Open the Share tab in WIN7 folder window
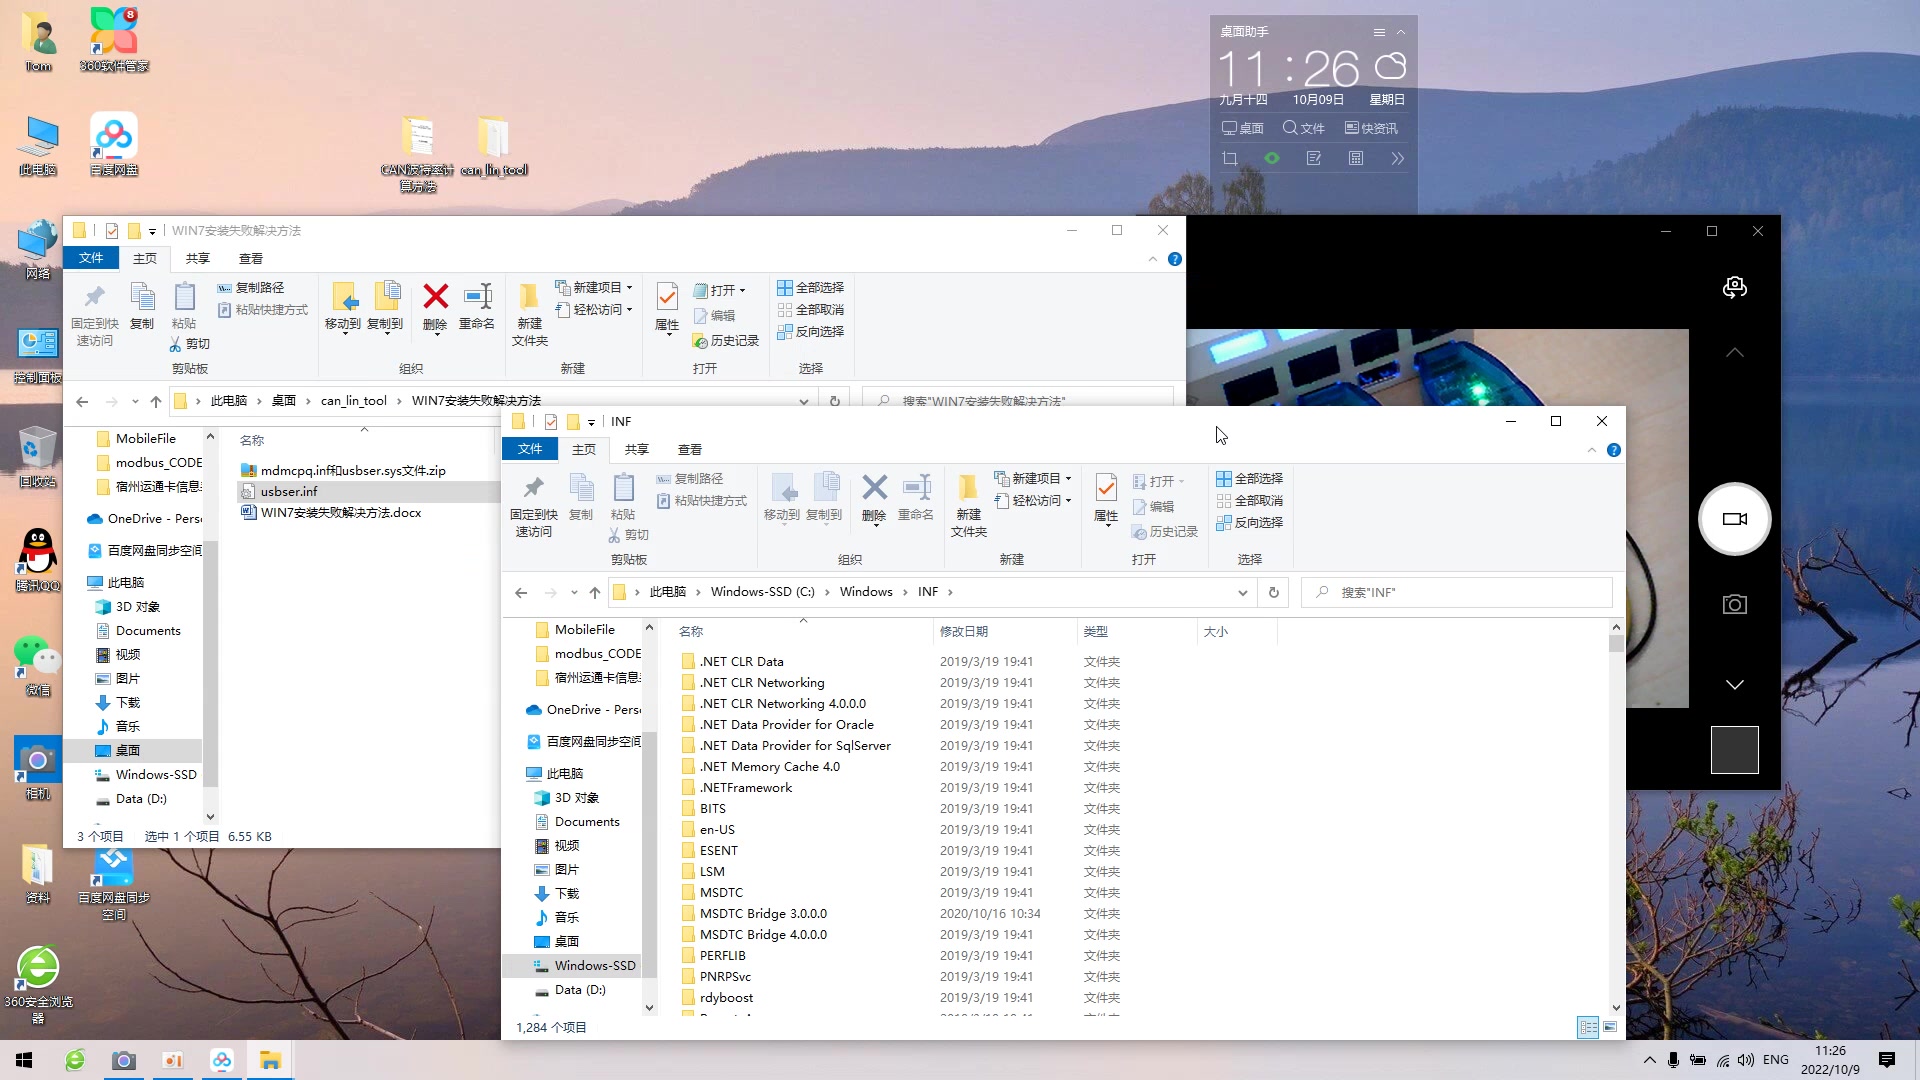Viewport: 1920px width, 1080px height. pyautogui.click(x=197, y=259)
